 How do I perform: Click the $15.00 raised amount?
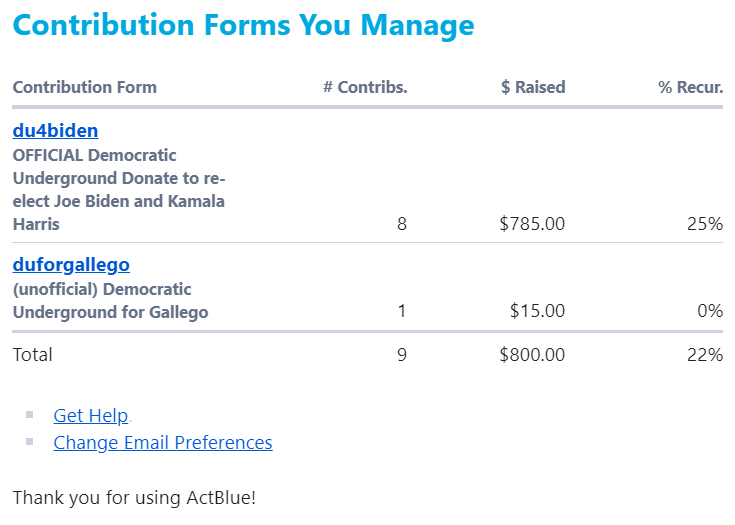537,311
